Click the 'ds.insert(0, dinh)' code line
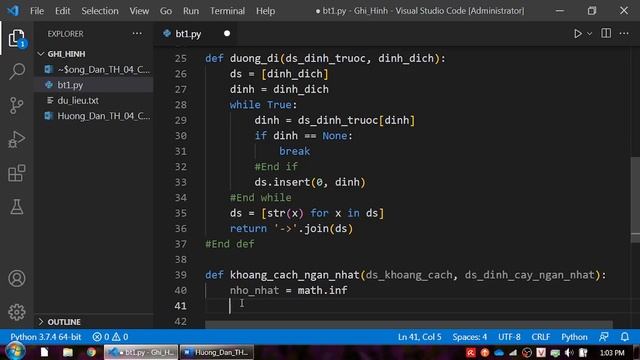The height and width of the screenshot is (360, 640). [310, 182]
